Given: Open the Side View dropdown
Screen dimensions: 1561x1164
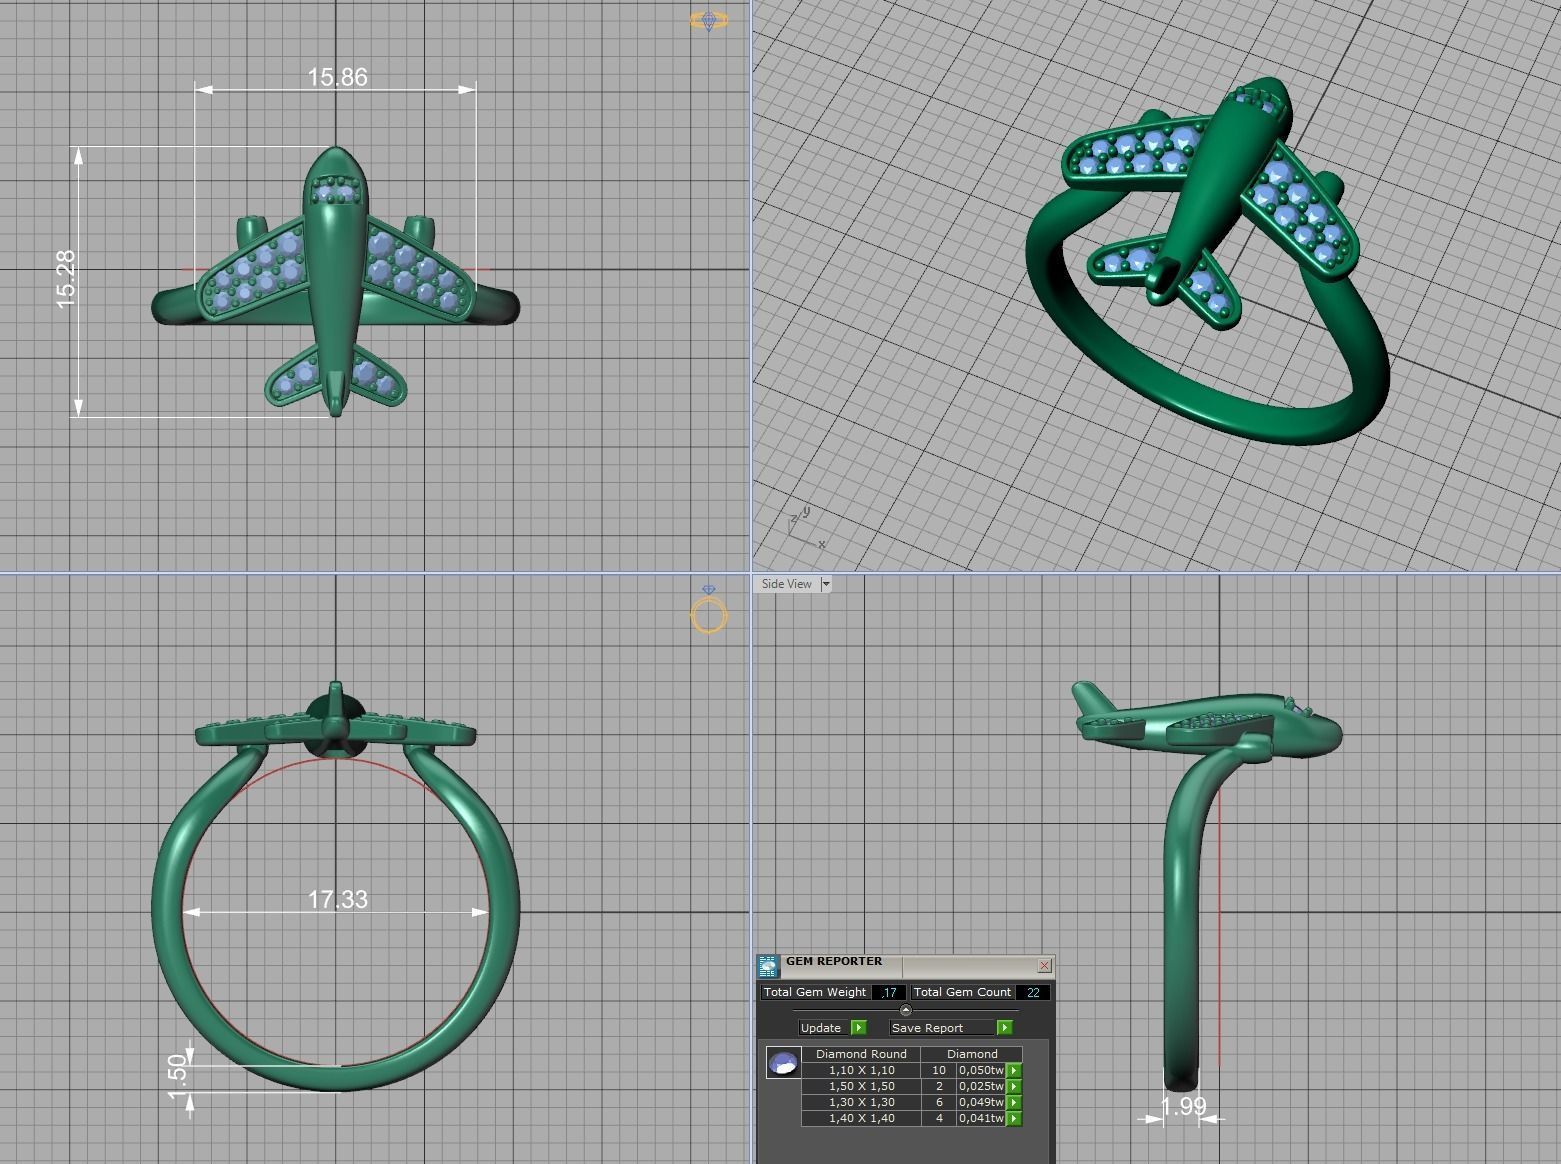Looking at the screenshot, I should click(826, 584).
